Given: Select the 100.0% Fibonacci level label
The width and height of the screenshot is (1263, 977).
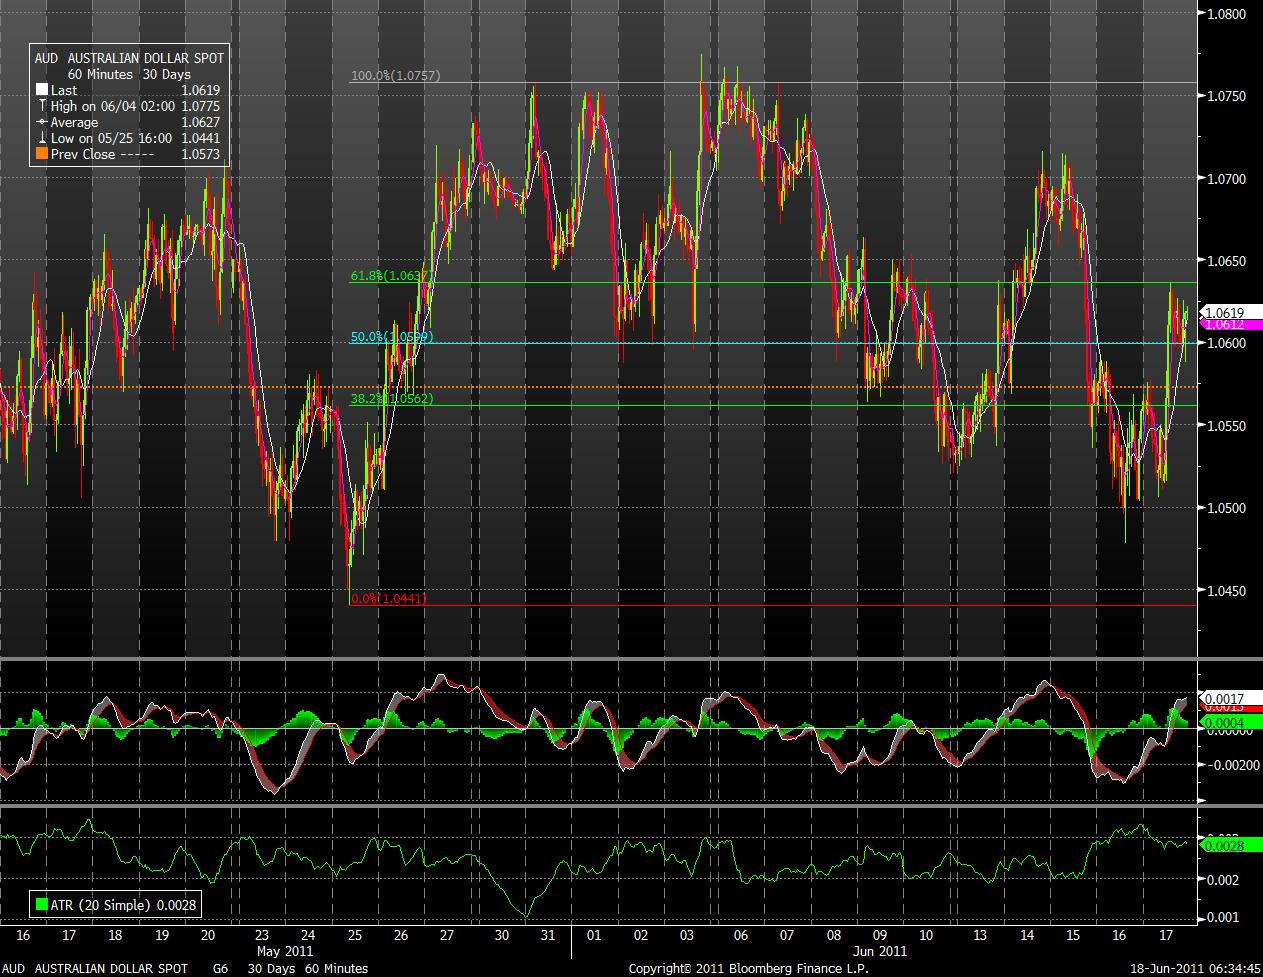Looking at the screenshot, I should click(395, 76).
